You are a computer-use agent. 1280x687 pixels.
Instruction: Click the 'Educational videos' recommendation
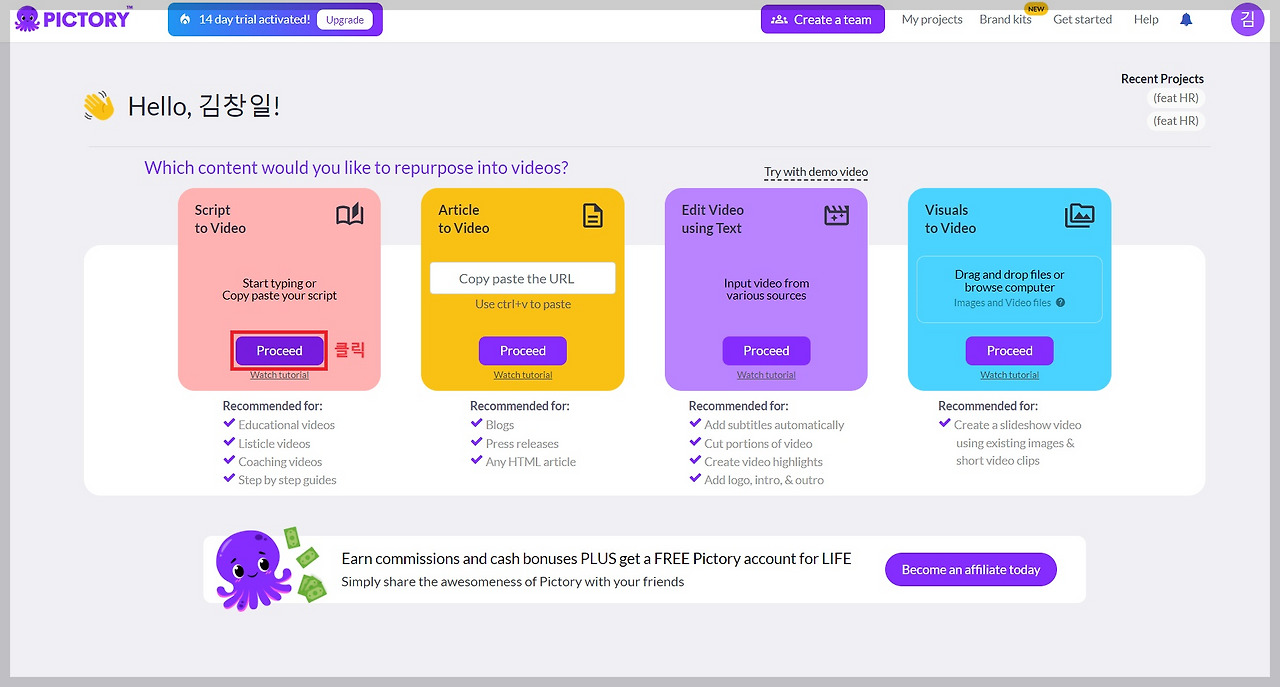(286, 425)
